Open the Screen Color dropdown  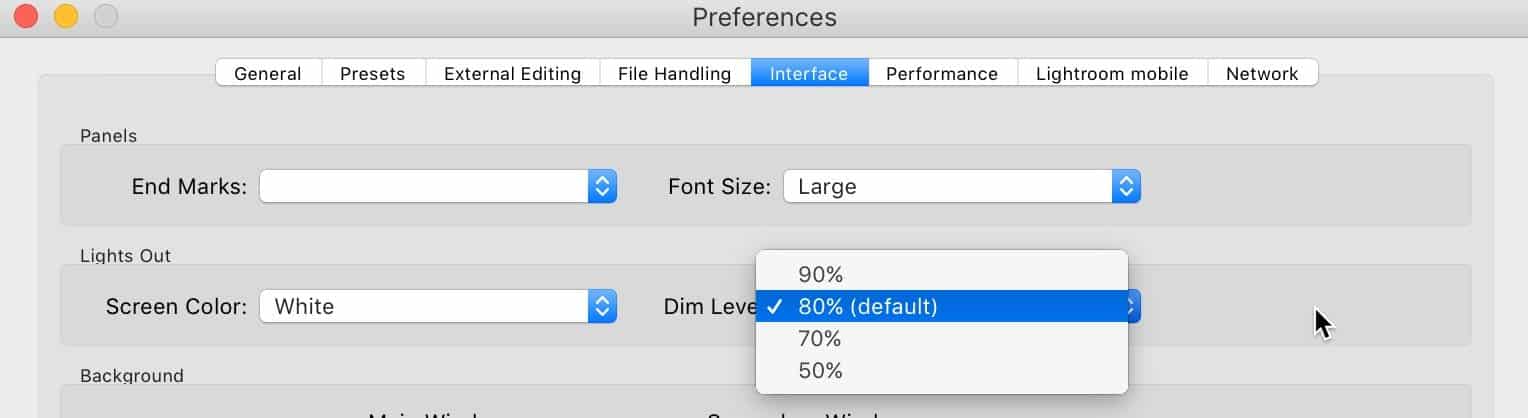pos(438,306)
